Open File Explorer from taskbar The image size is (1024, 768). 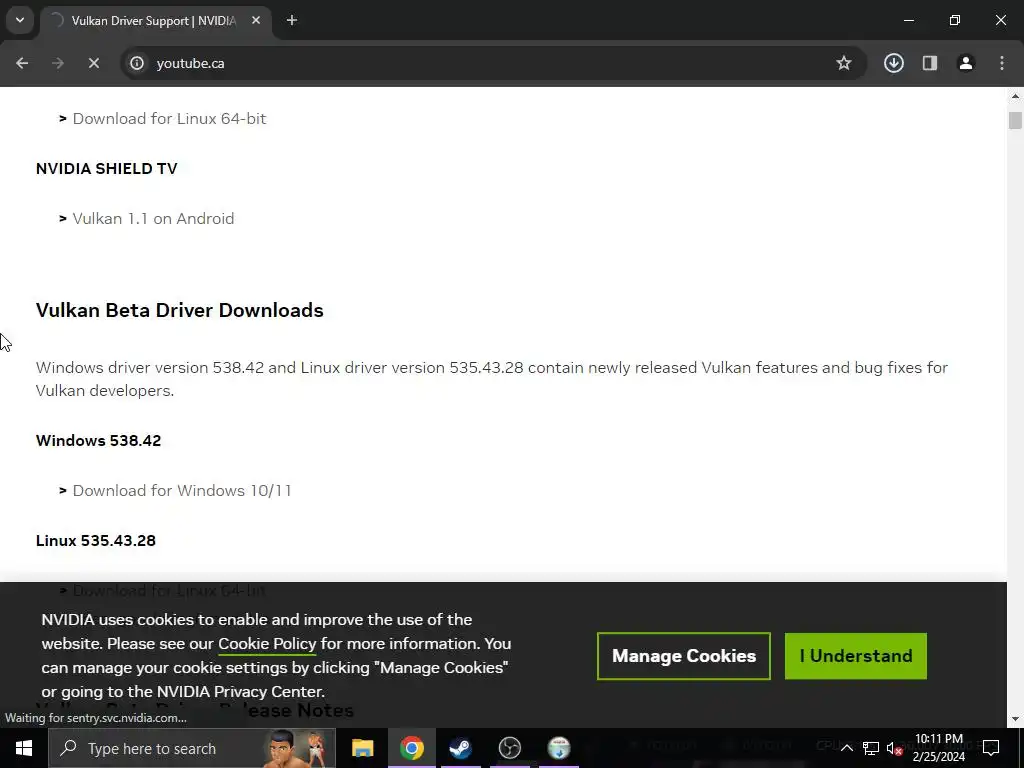coord(362,748)
